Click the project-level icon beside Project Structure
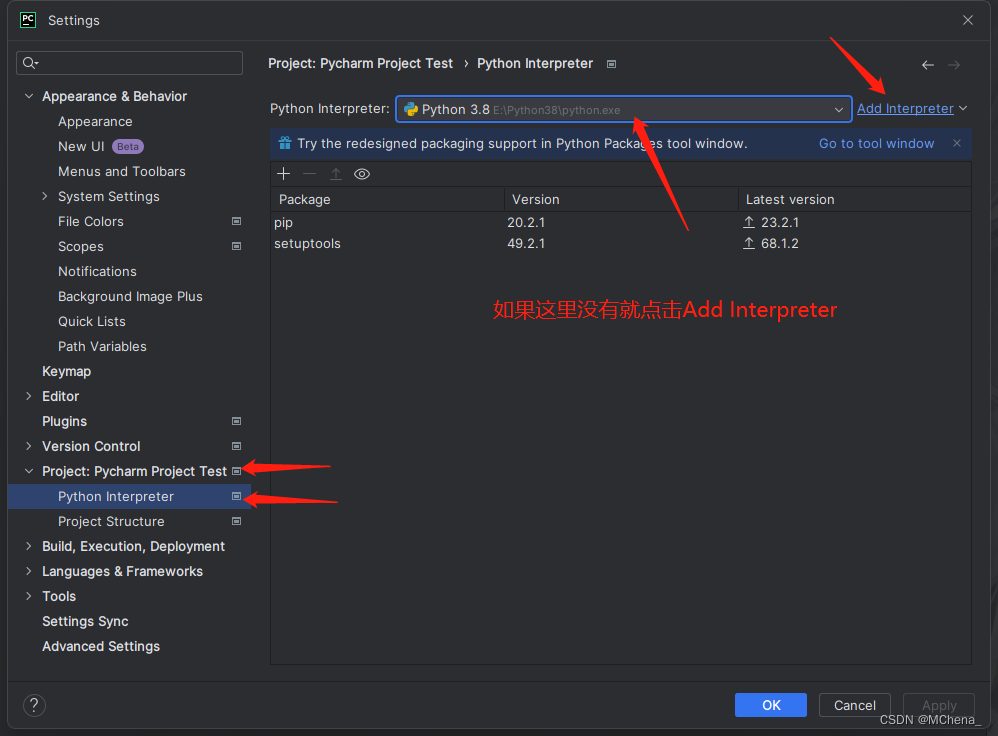Screen dimensions: 998x736 coord(236,521)
